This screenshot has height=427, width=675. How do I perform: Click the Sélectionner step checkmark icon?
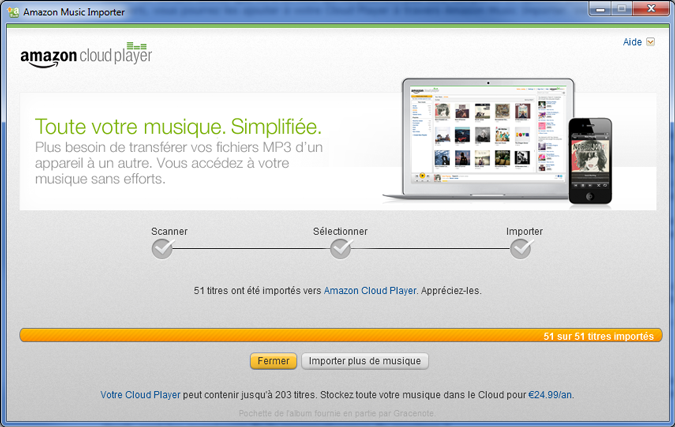click(340, 249)
